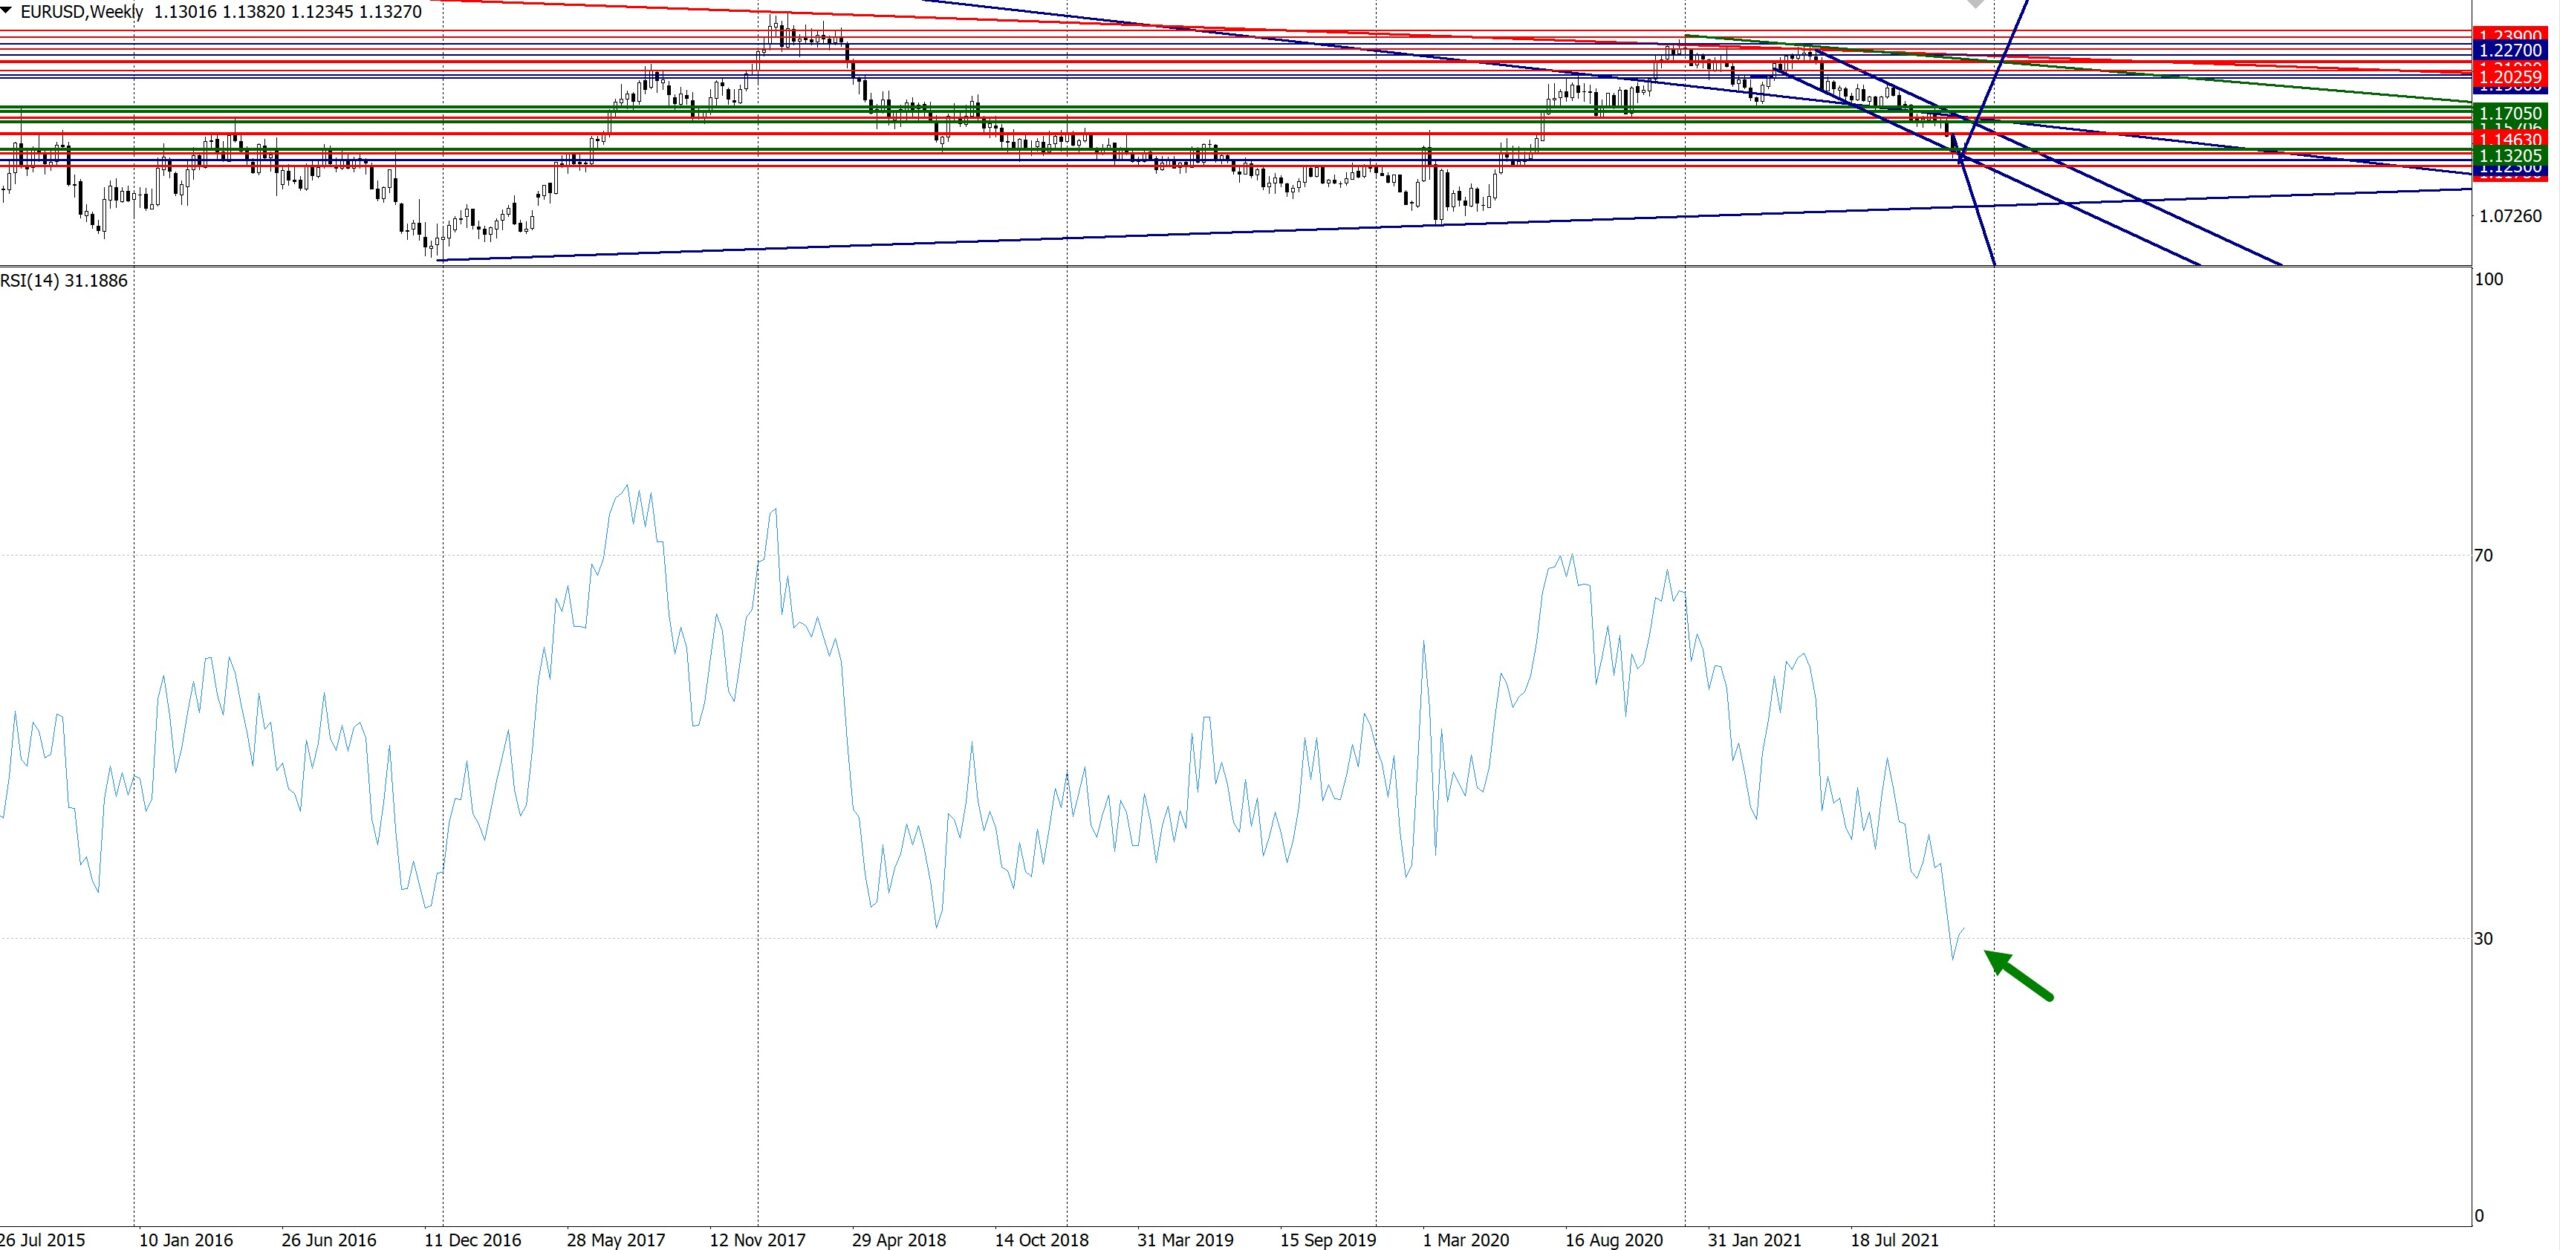The height and width of the screenshot is (1250, 2560).
Task: Click the RSI 70 level scale label
Action: pyautogui.click(x=2483, y=556)
